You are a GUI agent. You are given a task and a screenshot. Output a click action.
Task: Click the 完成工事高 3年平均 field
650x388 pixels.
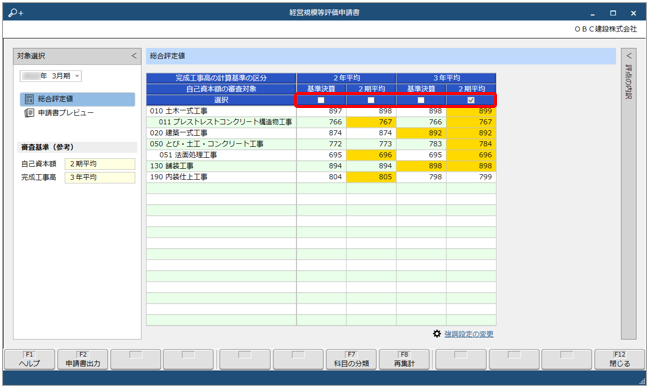click(x=100, y=177)
